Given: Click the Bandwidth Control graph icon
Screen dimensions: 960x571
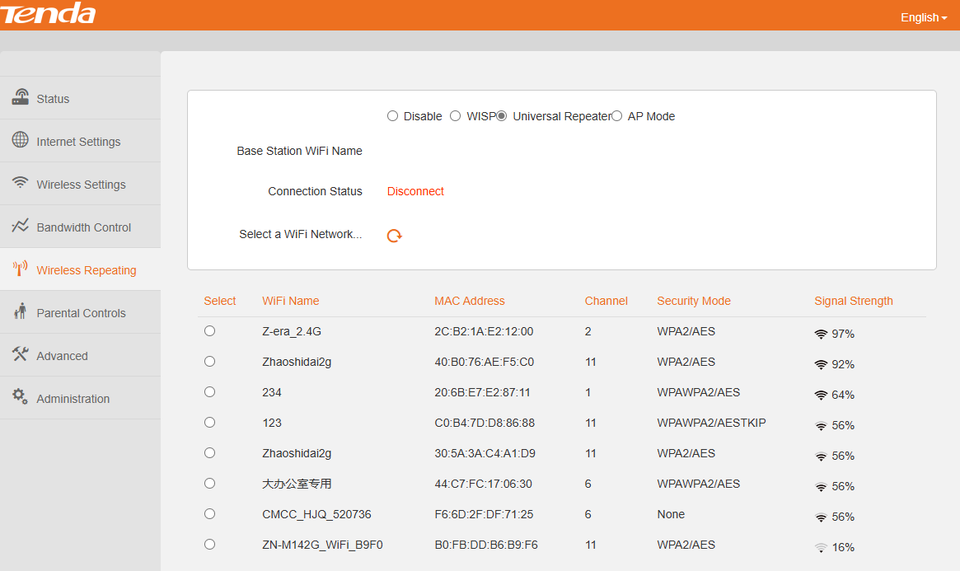Looking at the screenshot, I should tap(20, 225).
